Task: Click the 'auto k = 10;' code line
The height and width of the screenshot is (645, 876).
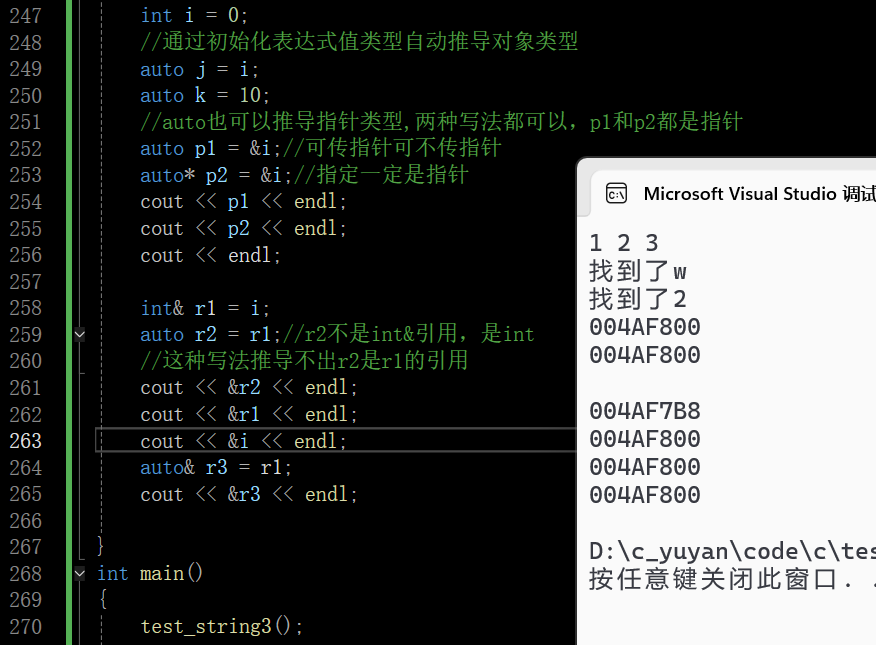Action: [204, 95]
